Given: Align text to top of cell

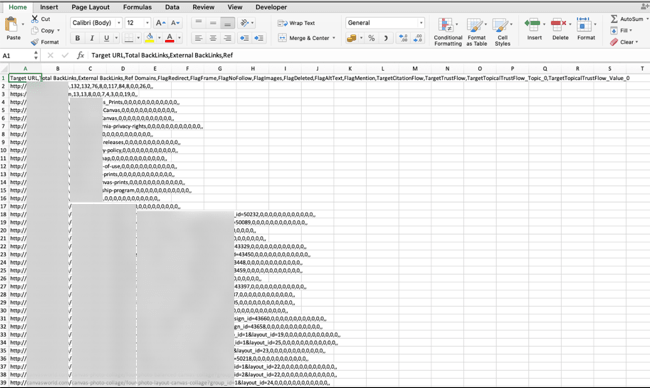Looking at the screenshot, I should pos(199,23).
